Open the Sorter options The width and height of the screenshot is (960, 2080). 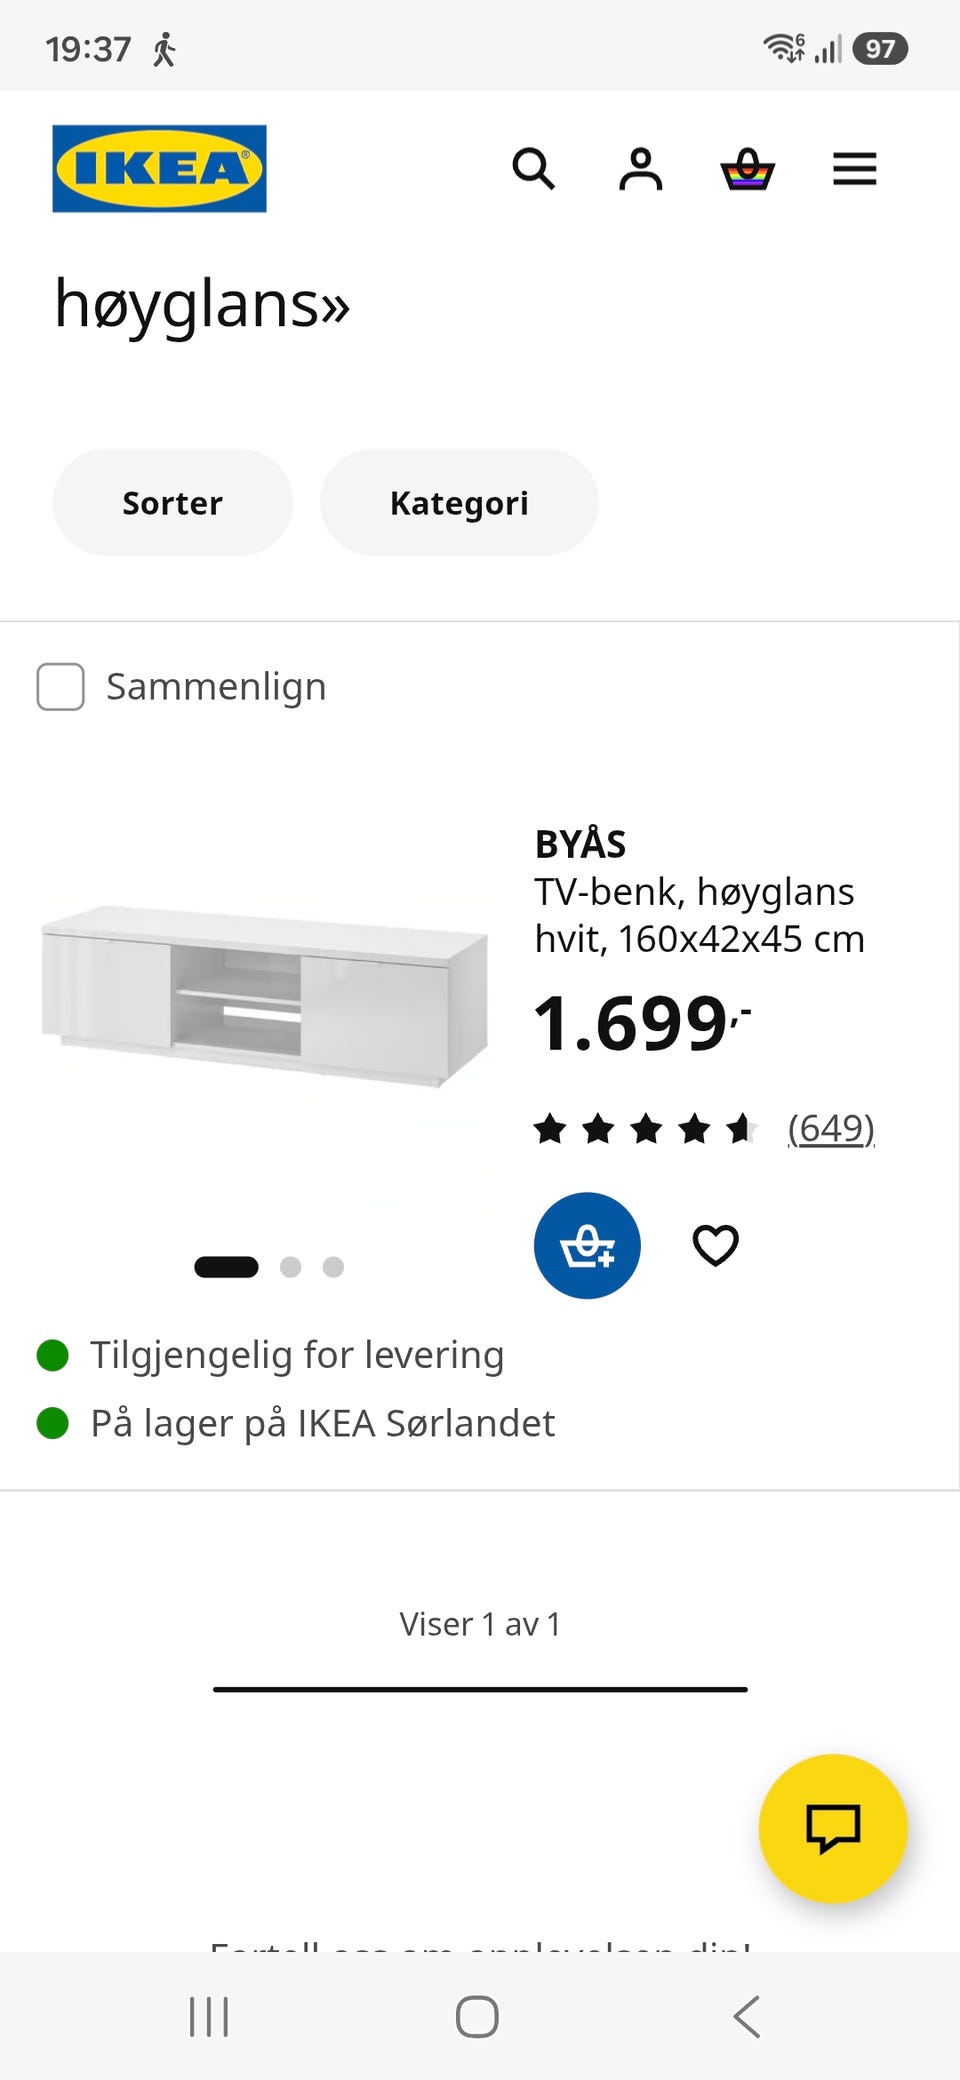tap(172, 502)
